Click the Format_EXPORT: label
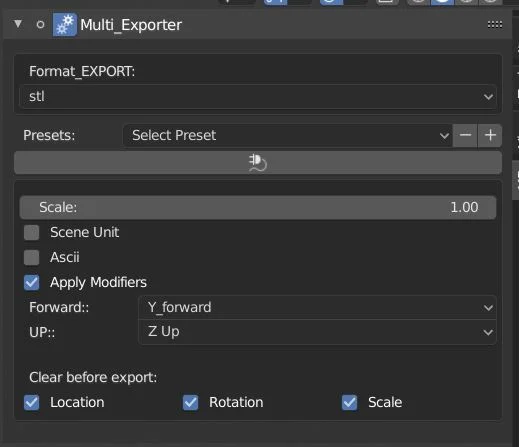Image resolution: width=519 pixels, height=447 pixels. 82,71
